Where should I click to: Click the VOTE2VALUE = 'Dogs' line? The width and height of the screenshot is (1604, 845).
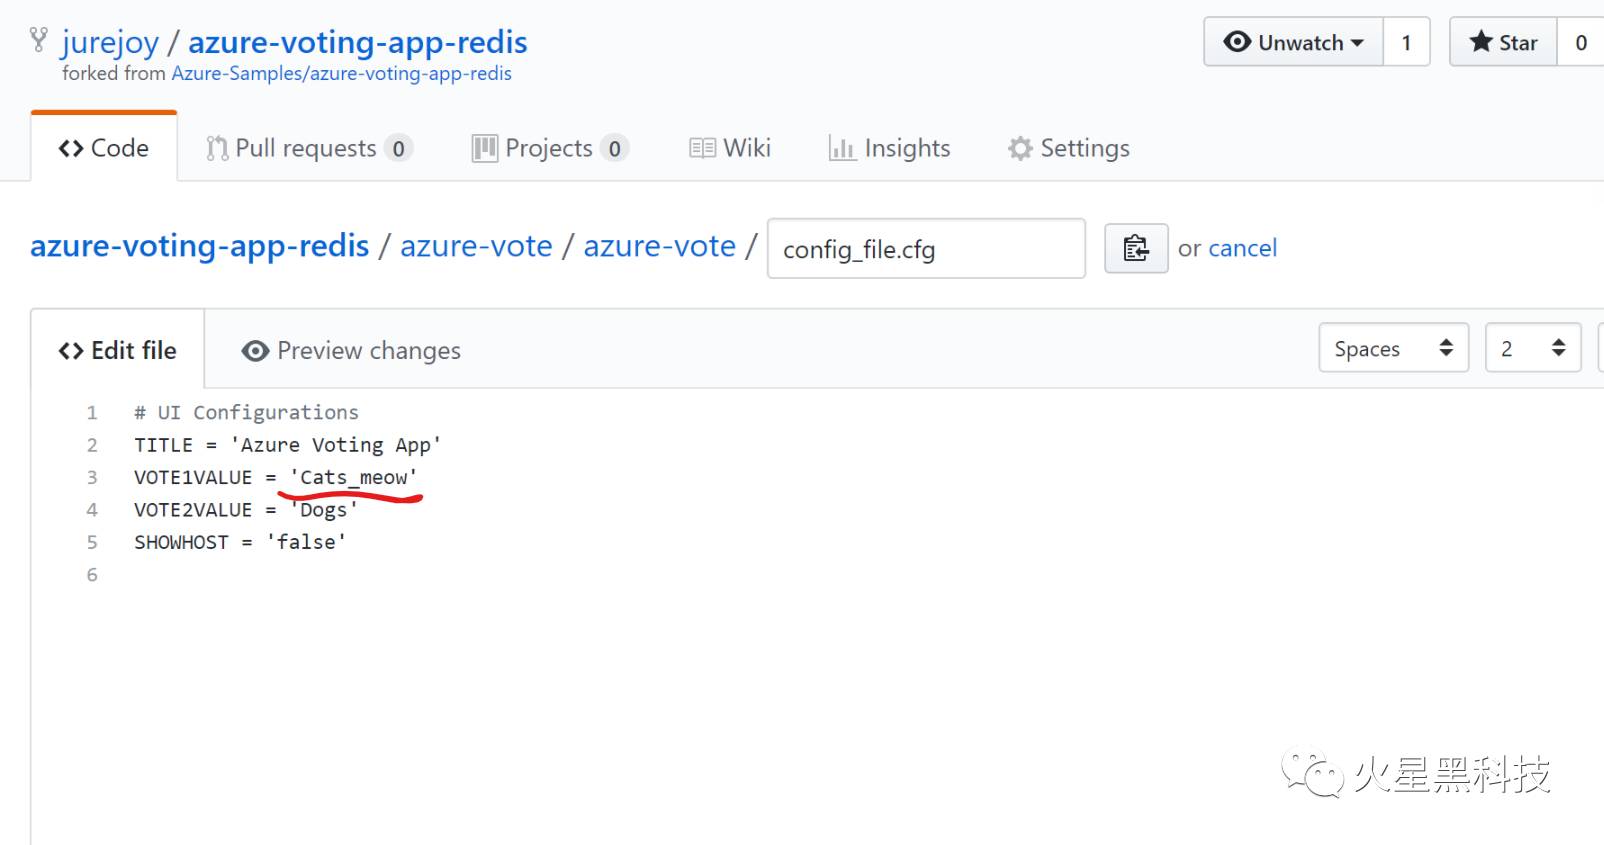point(245,509)
